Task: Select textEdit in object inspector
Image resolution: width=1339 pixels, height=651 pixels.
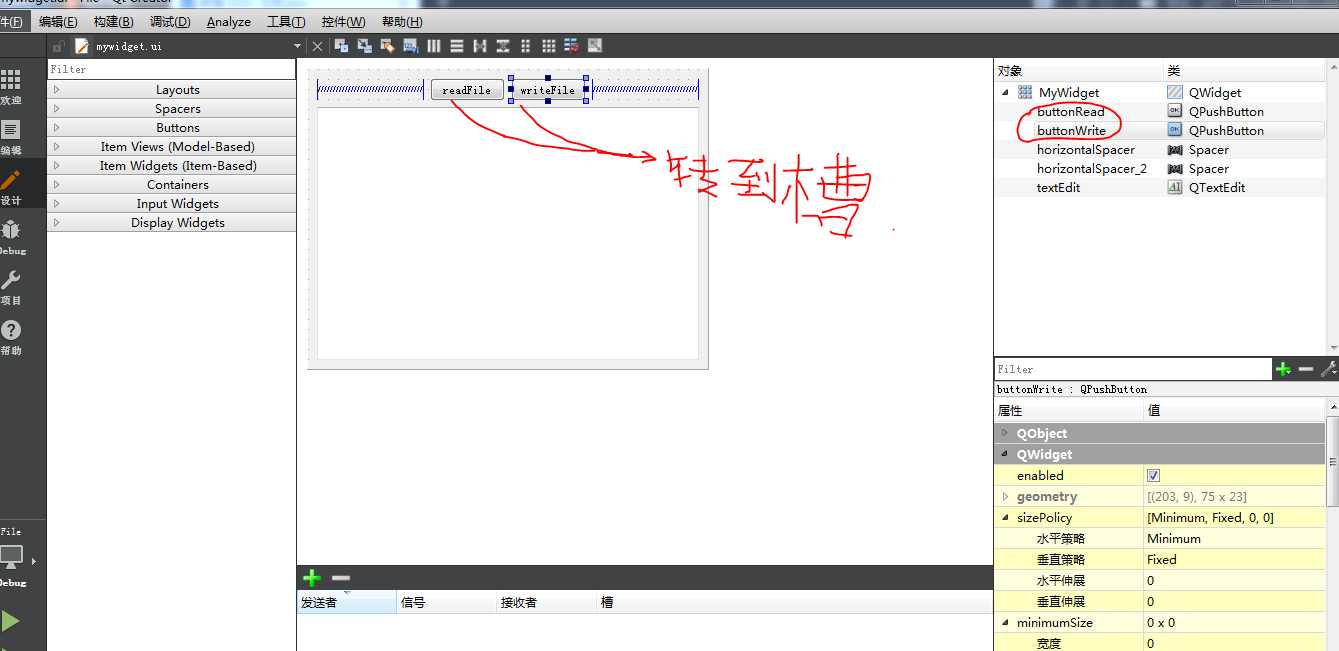Action: [x=1058, y=187]
